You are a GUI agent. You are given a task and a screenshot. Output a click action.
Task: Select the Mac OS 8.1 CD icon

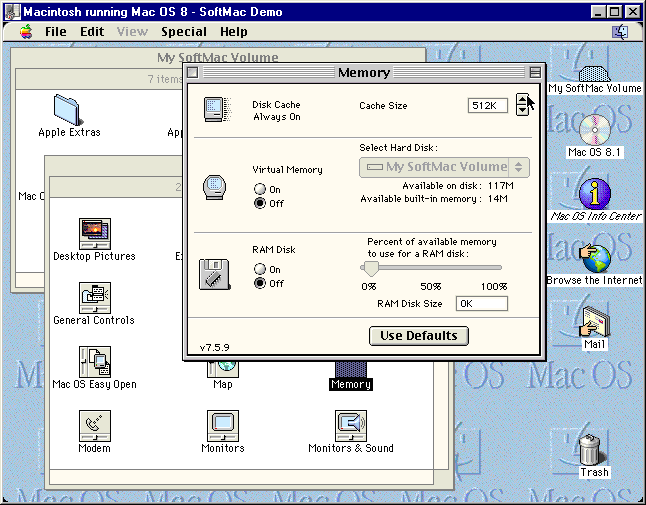(595, 130)
